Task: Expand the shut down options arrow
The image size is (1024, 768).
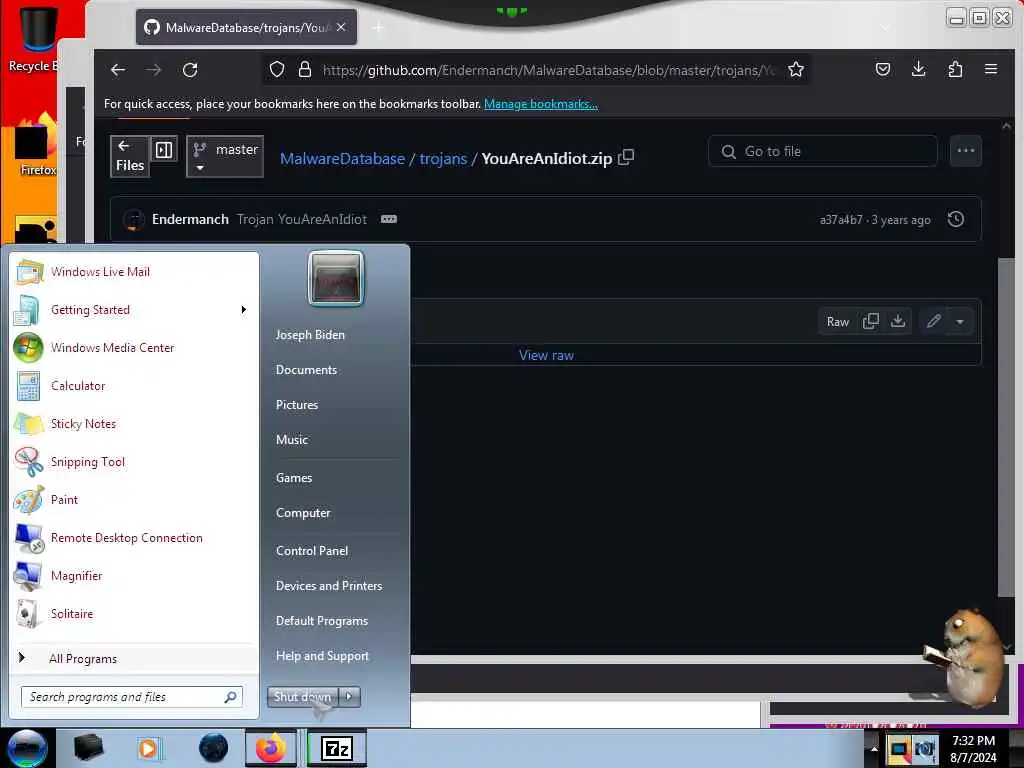Action: (x=349, y=697)
